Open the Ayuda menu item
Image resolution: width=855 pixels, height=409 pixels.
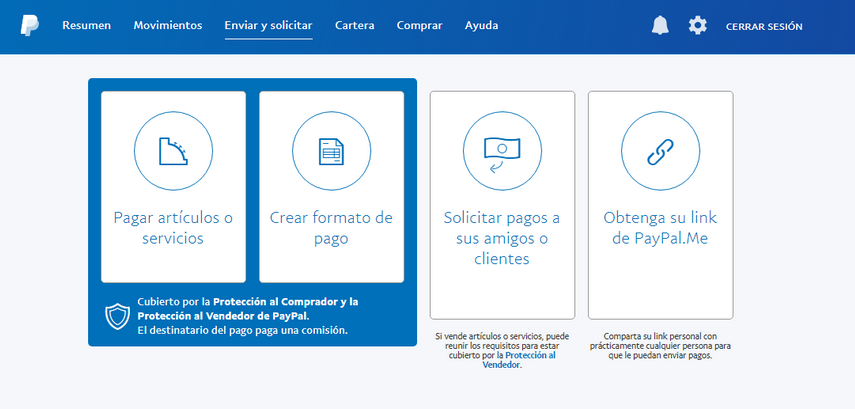pyautogui.click(x=481, y=26)
